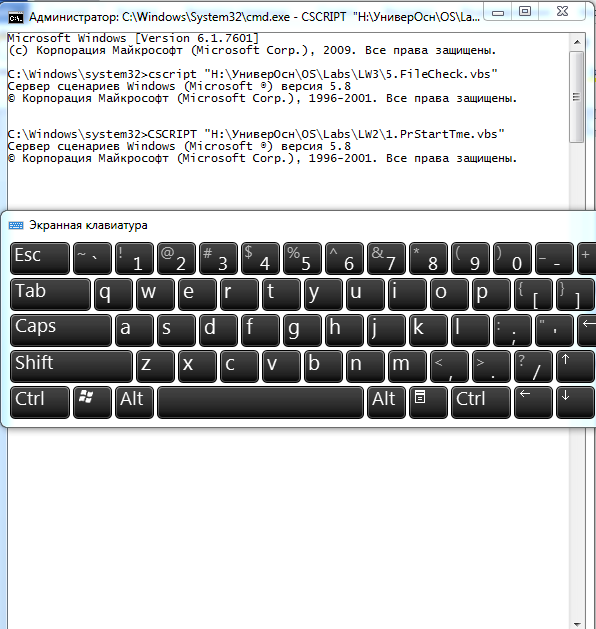Toggle the right Ctrl key
This screenshot has width=596, height=629.
481,402
